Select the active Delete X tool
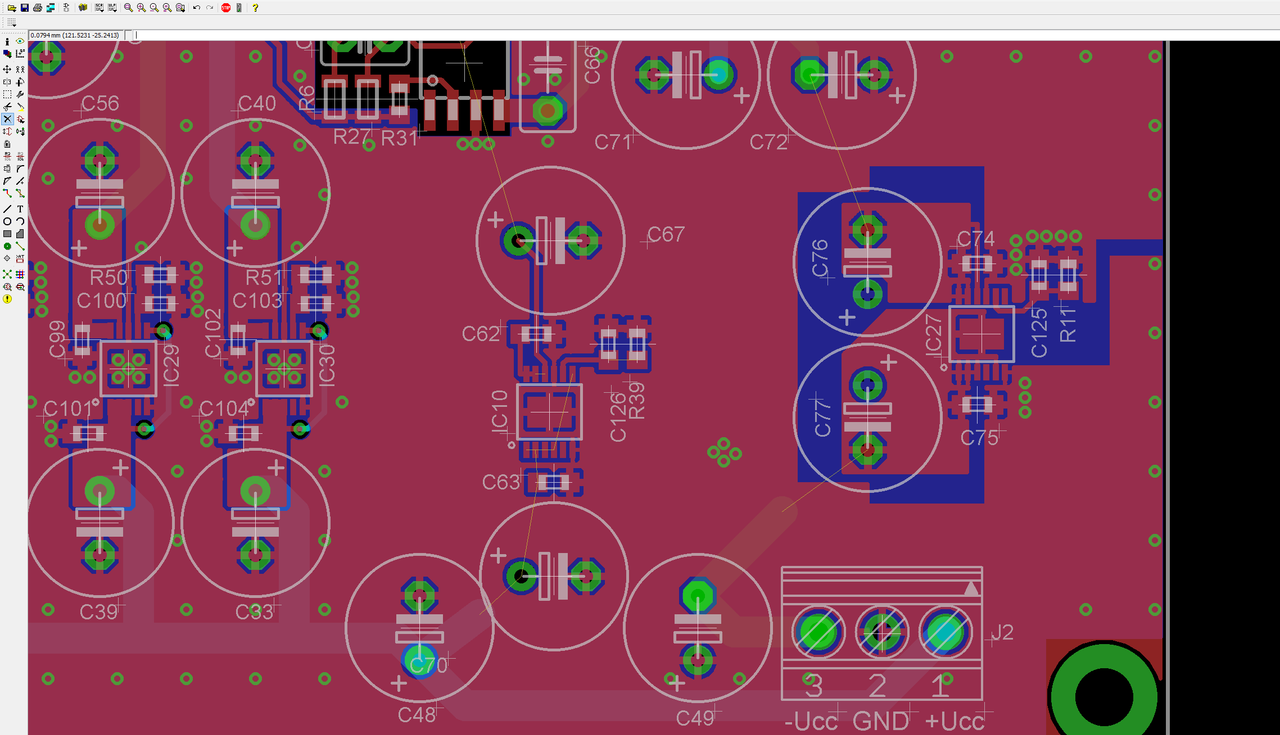Image resolution: width=1280 pixels, height=735 pixels. click(x=7, y=119)
